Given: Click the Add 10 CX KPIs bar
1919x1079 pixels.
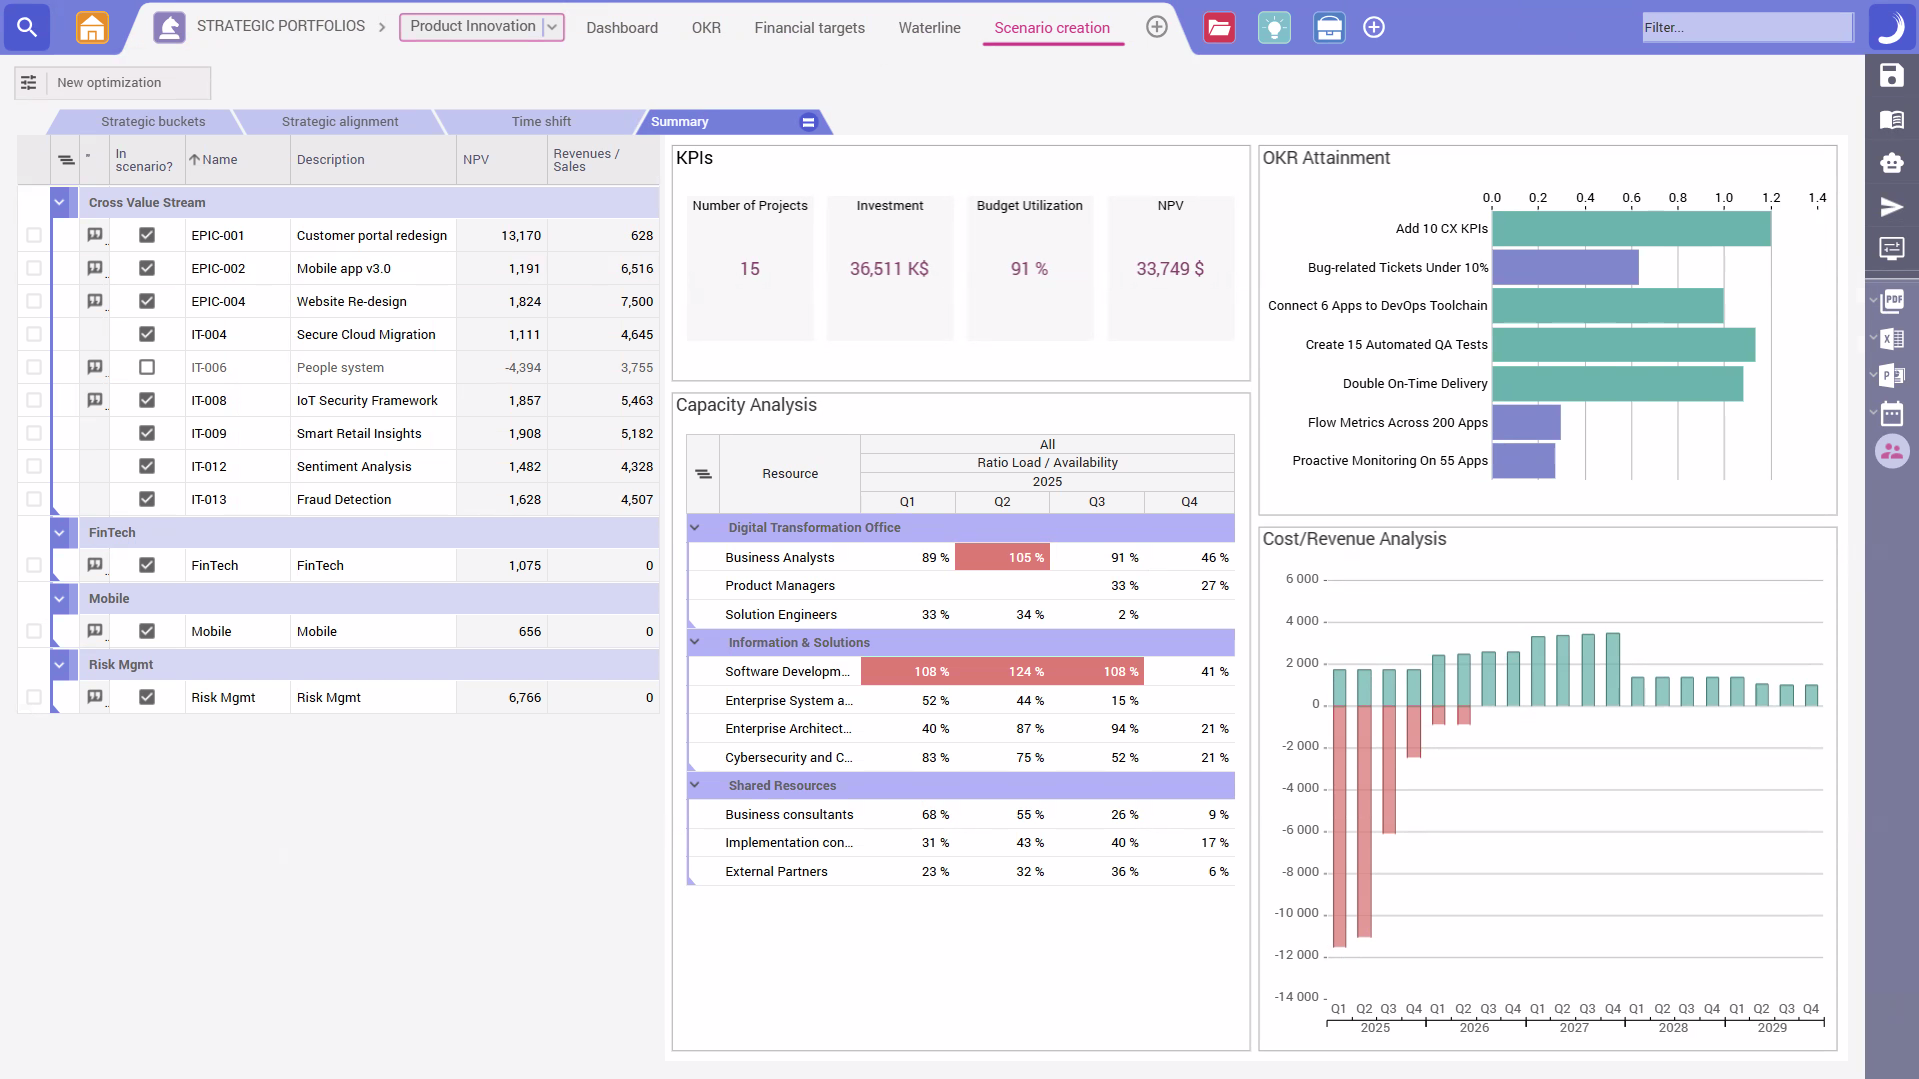Looking at the screenshot, I should [1630, 229].
